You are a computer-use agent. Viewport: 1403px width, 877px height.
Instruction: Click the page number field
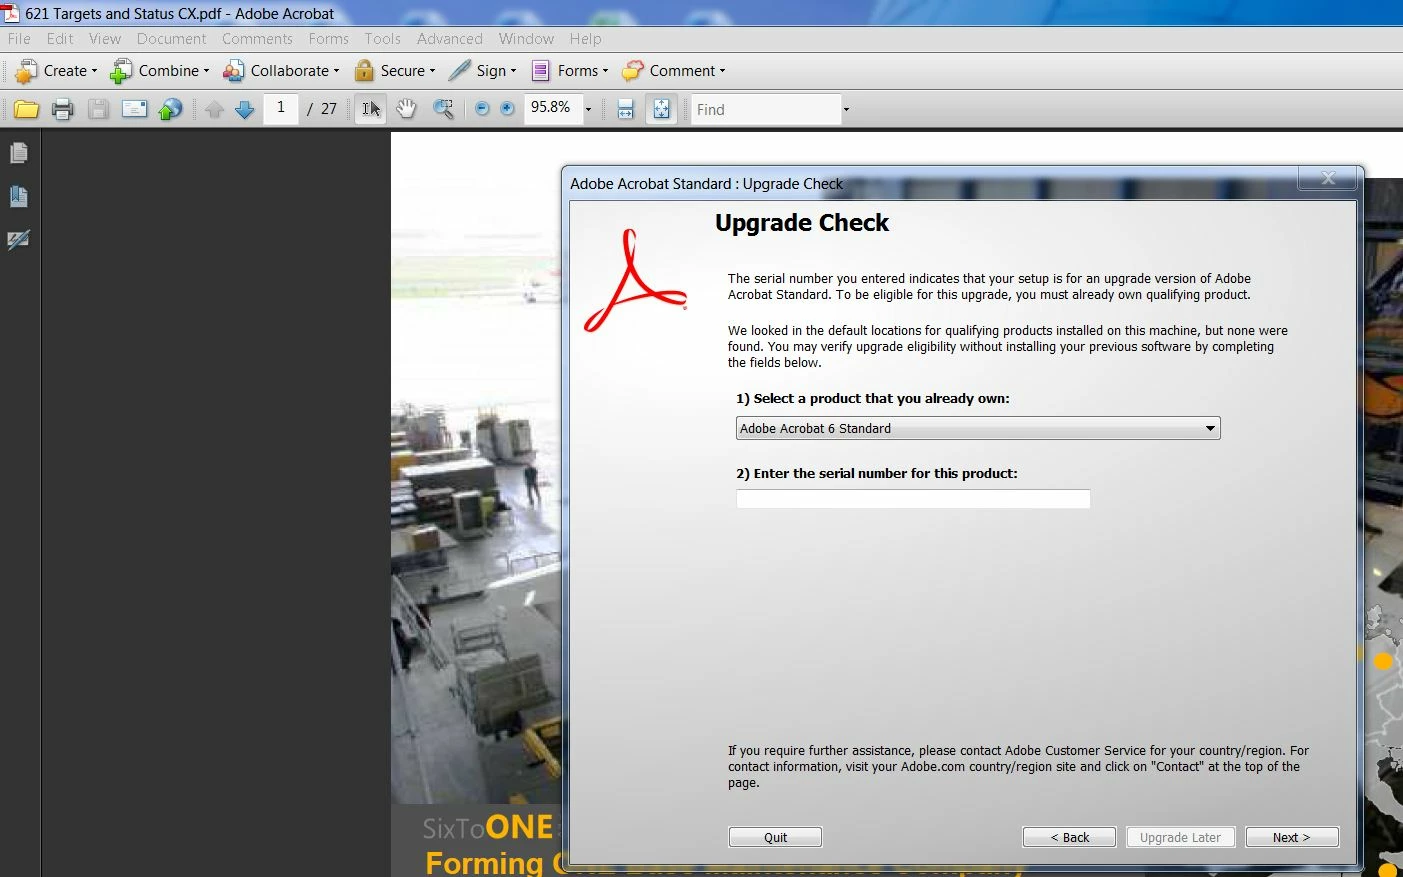(281, 108)
